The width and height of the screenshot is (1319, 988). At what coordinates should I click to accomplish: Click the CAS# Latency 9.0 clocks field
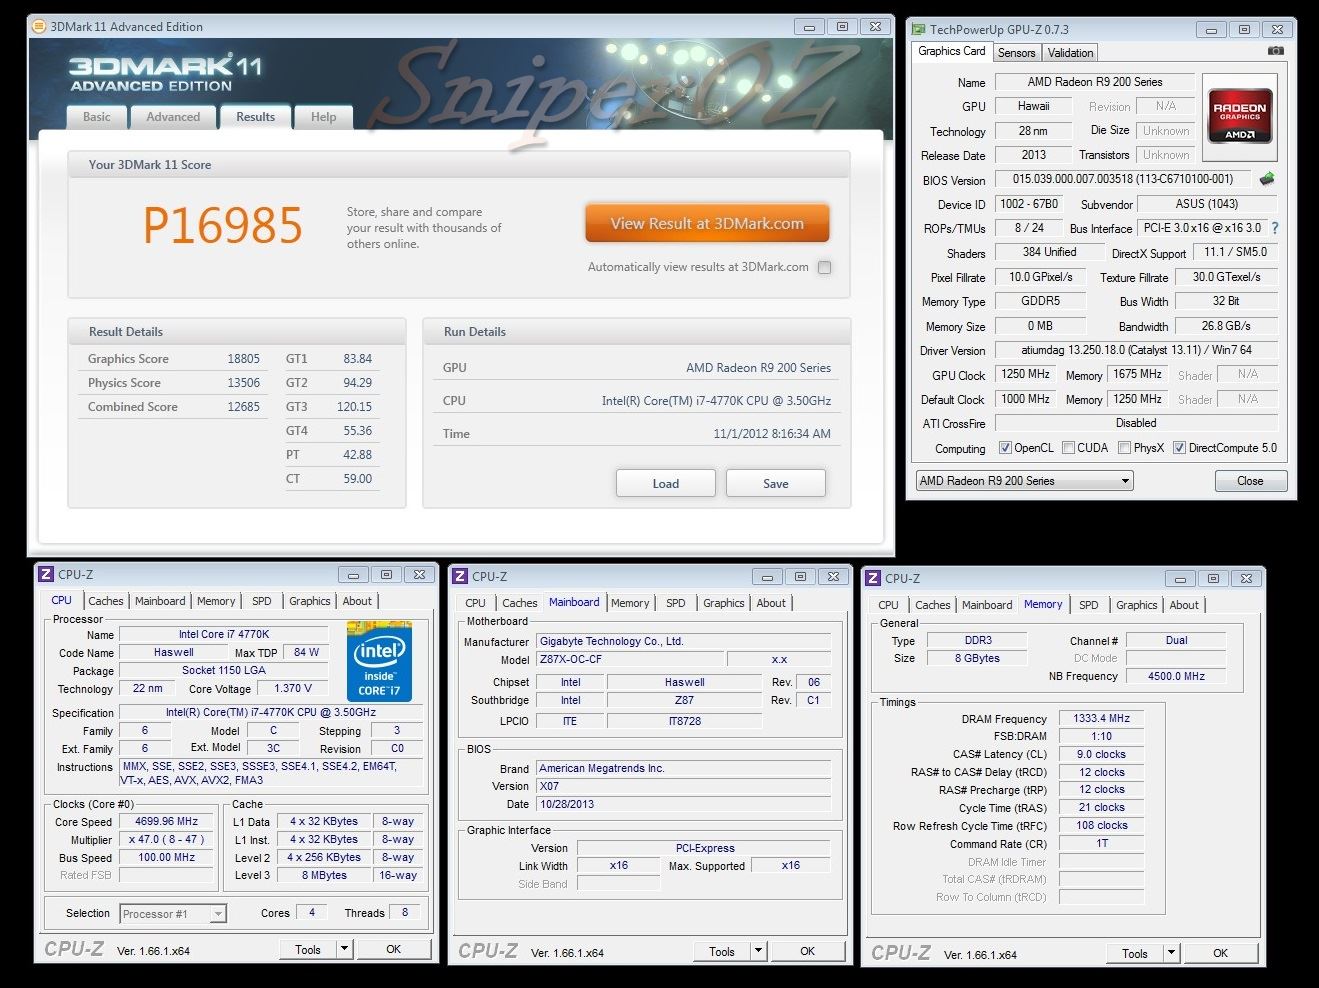(1101, 754)
